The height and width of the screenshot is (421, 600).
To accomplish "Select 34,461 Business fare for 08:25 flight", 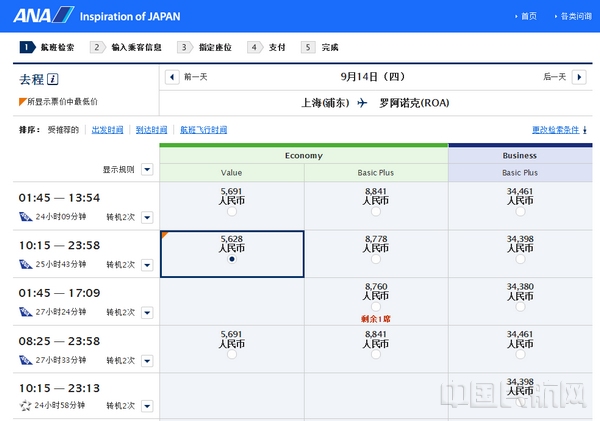I will (x=519, y=353).
